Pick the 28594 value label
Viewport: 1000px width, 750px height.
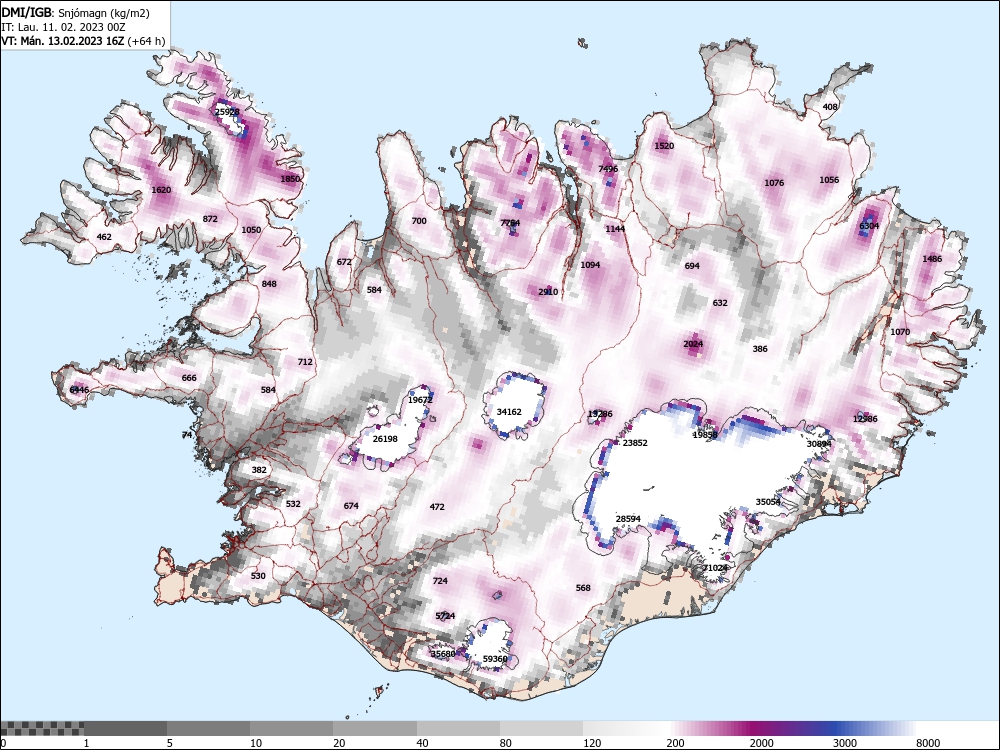(x=628, y=519)
